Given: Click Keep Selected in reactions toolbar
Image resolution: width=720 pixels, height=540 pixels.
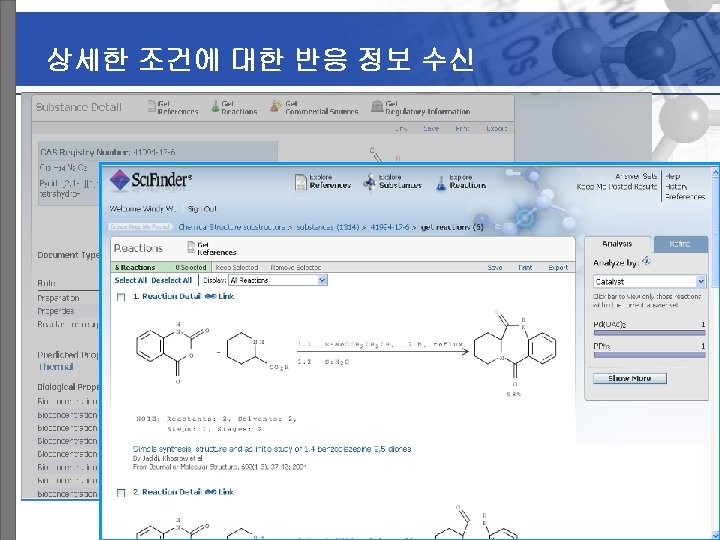Looking at the screenshot, I should pyautogui.click(x=236, y=267).
